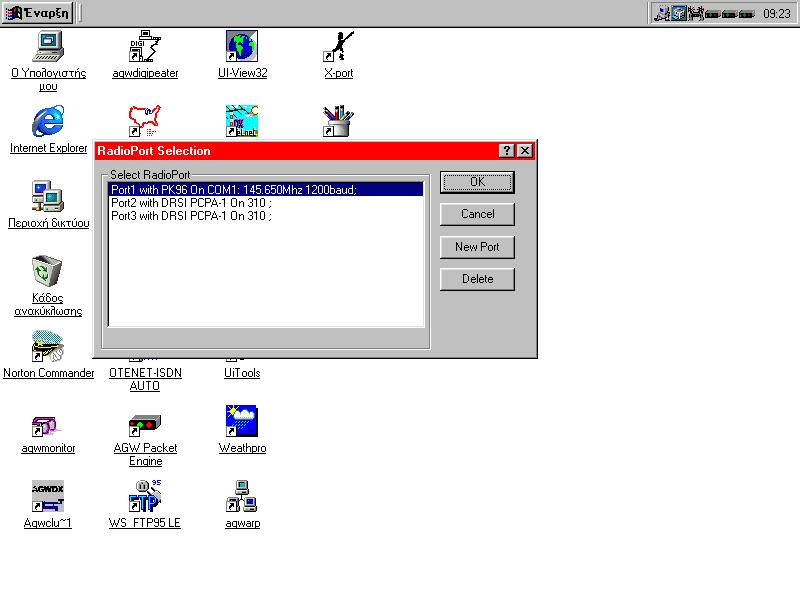Viewport: 800px width, 600px height.
Task: Cancel the RadioPort Selection dialog
Action: click(x=477, y=214)
